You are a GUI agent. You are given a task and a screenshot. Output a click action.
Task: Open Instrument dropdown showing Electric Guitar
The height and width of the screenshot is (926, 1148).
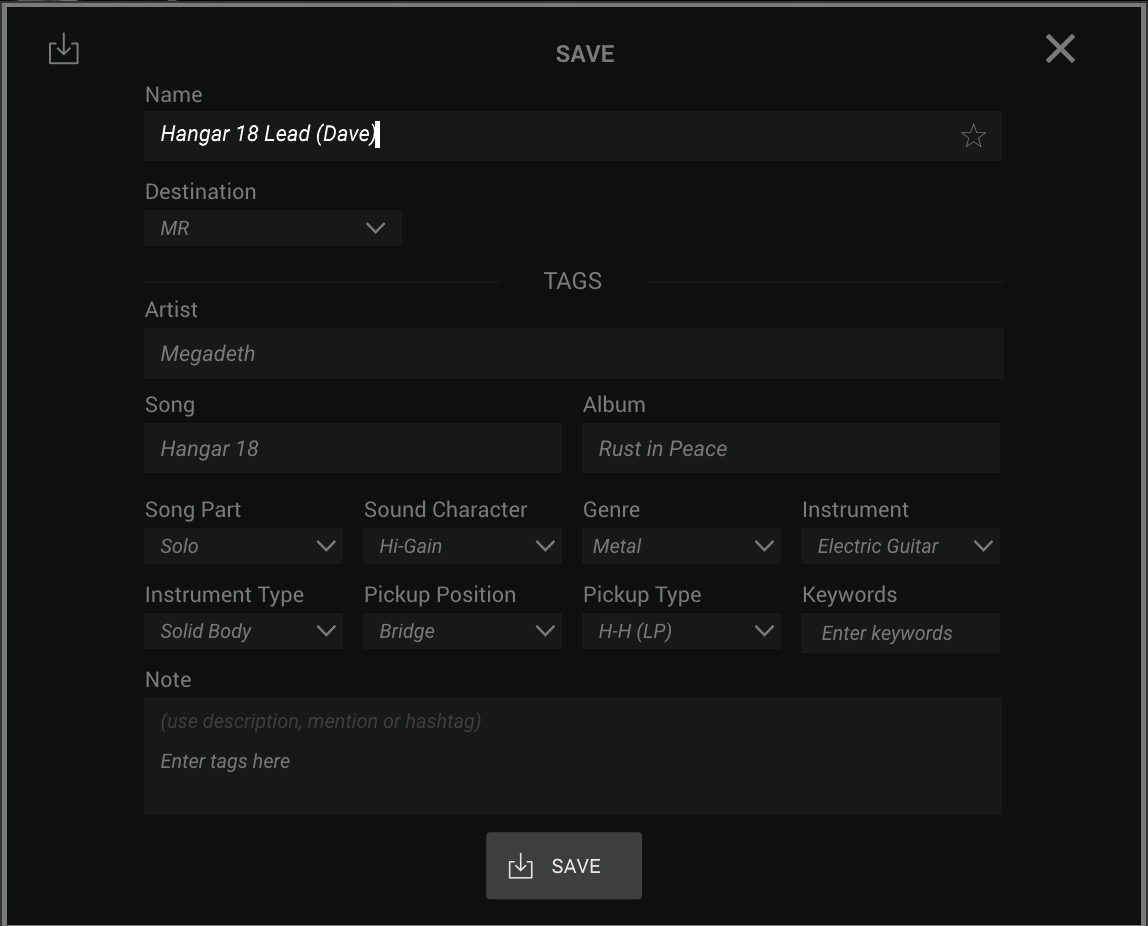(900, 546)
